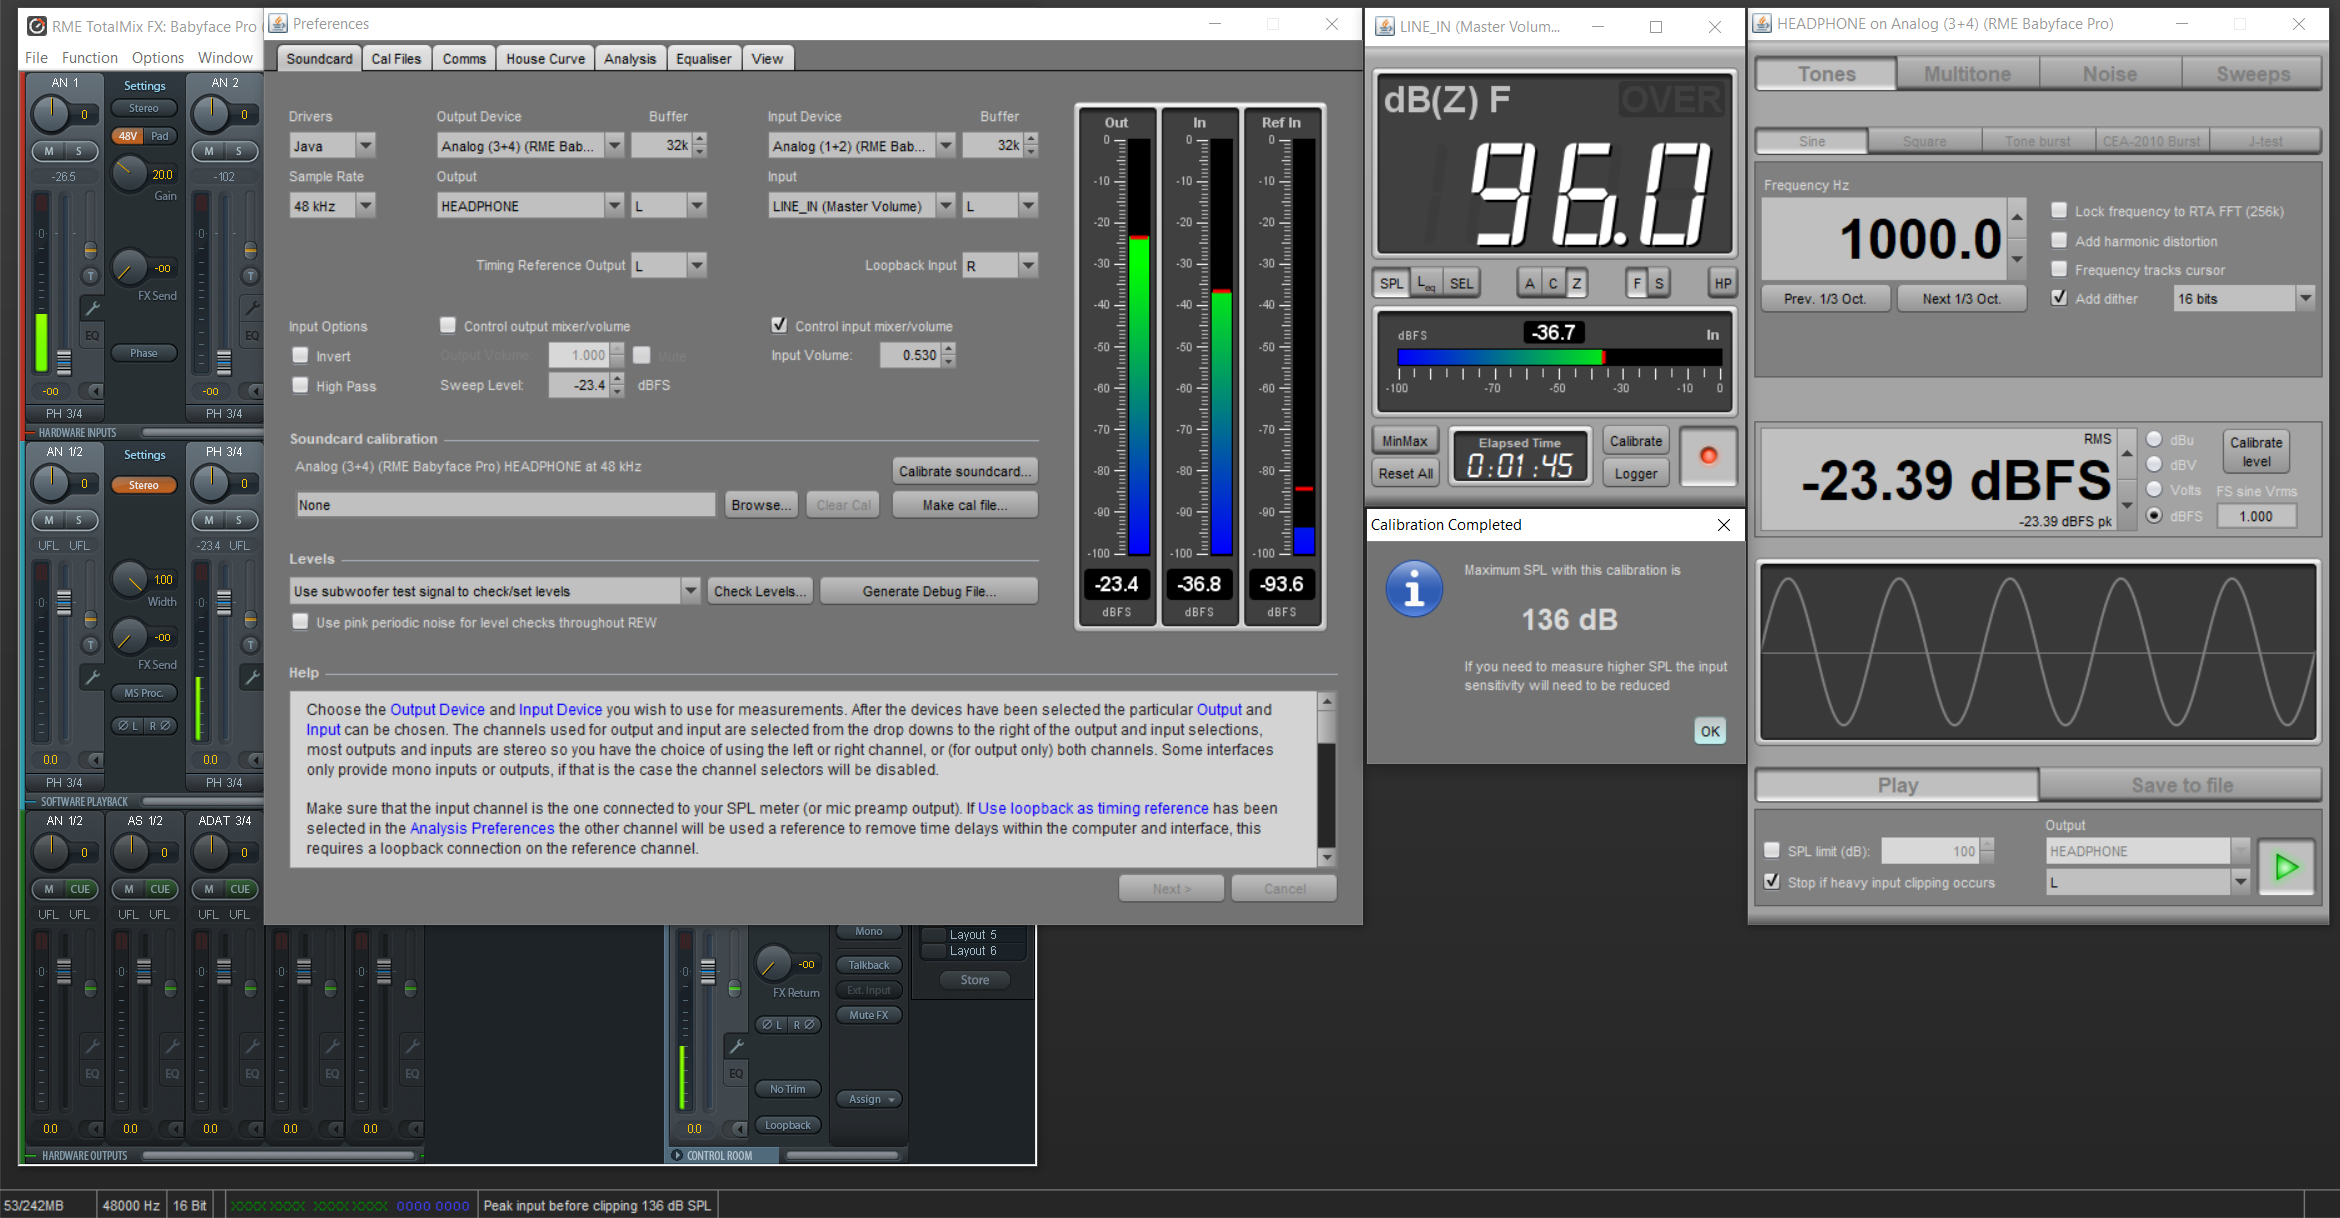Uncheck Add dither option

pos(2059,297)
